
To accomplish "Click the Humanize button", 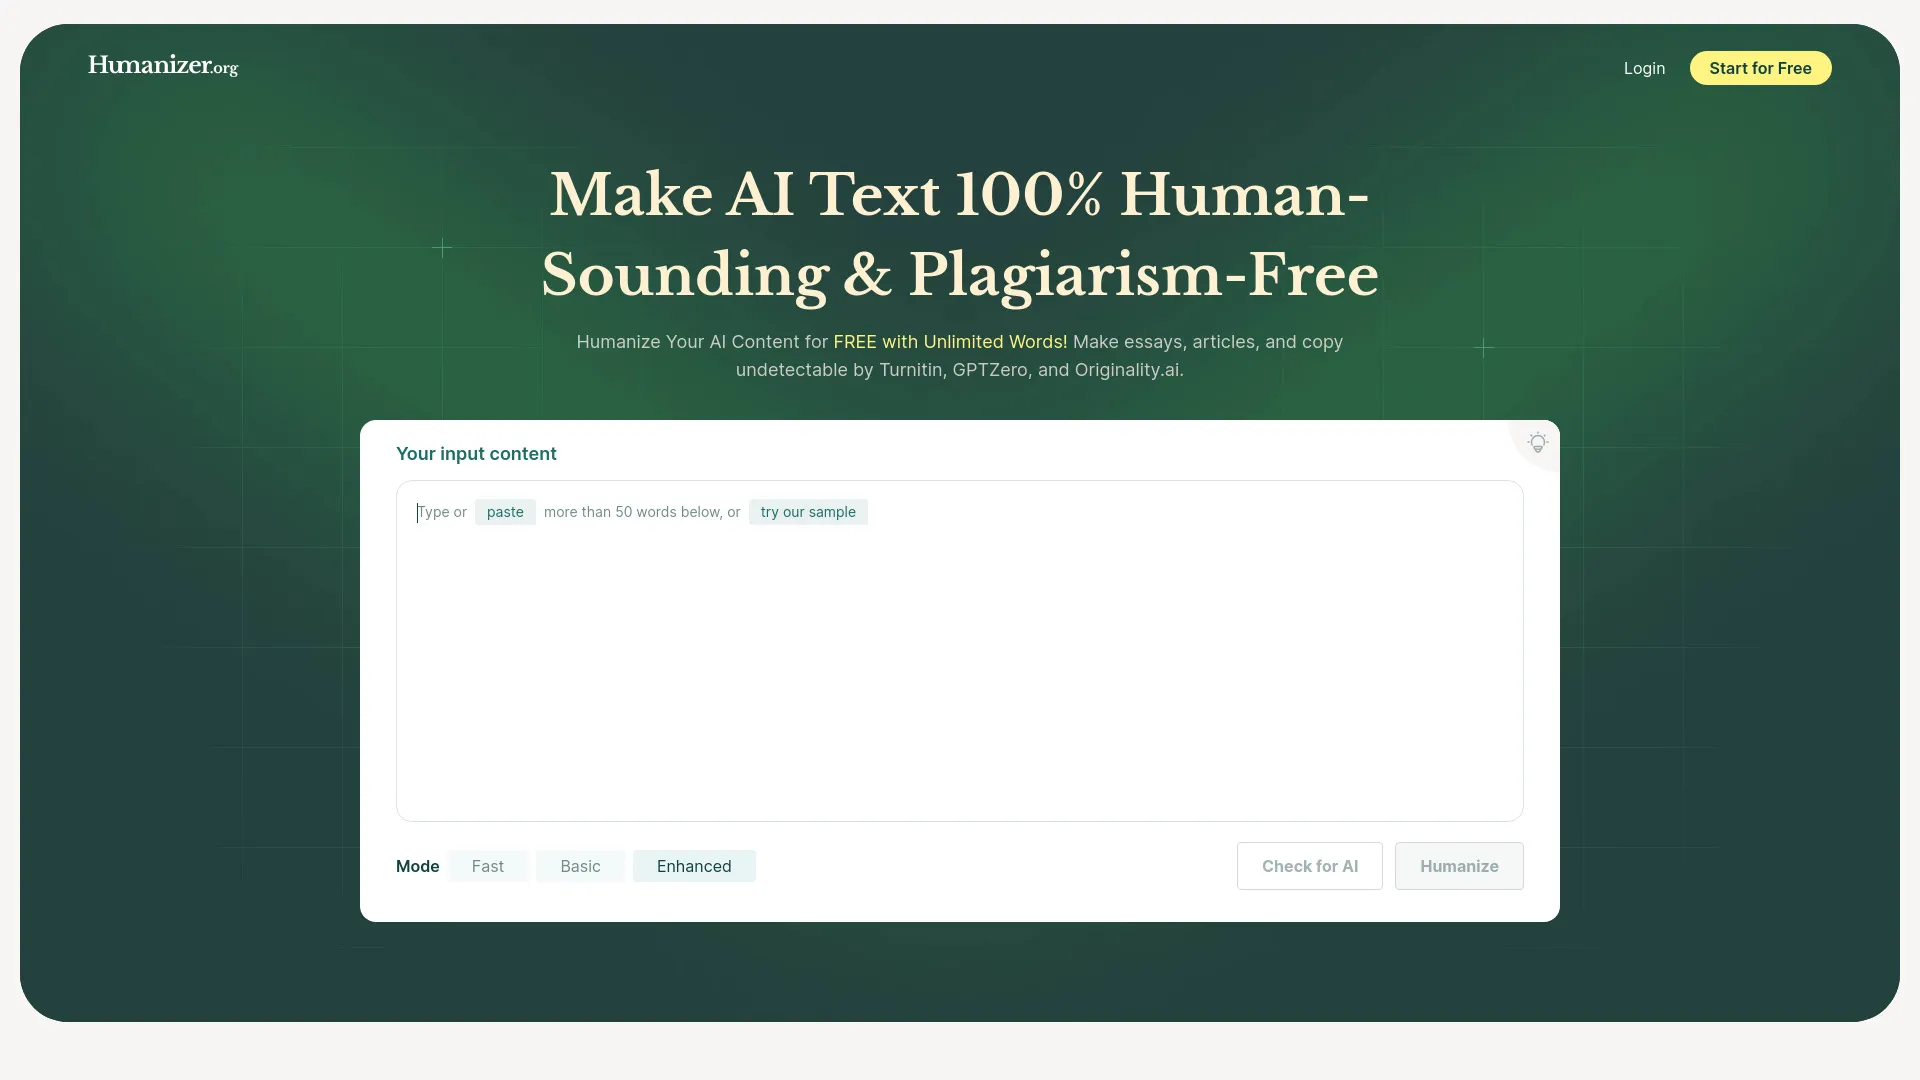I will (x=1459, y=866).
